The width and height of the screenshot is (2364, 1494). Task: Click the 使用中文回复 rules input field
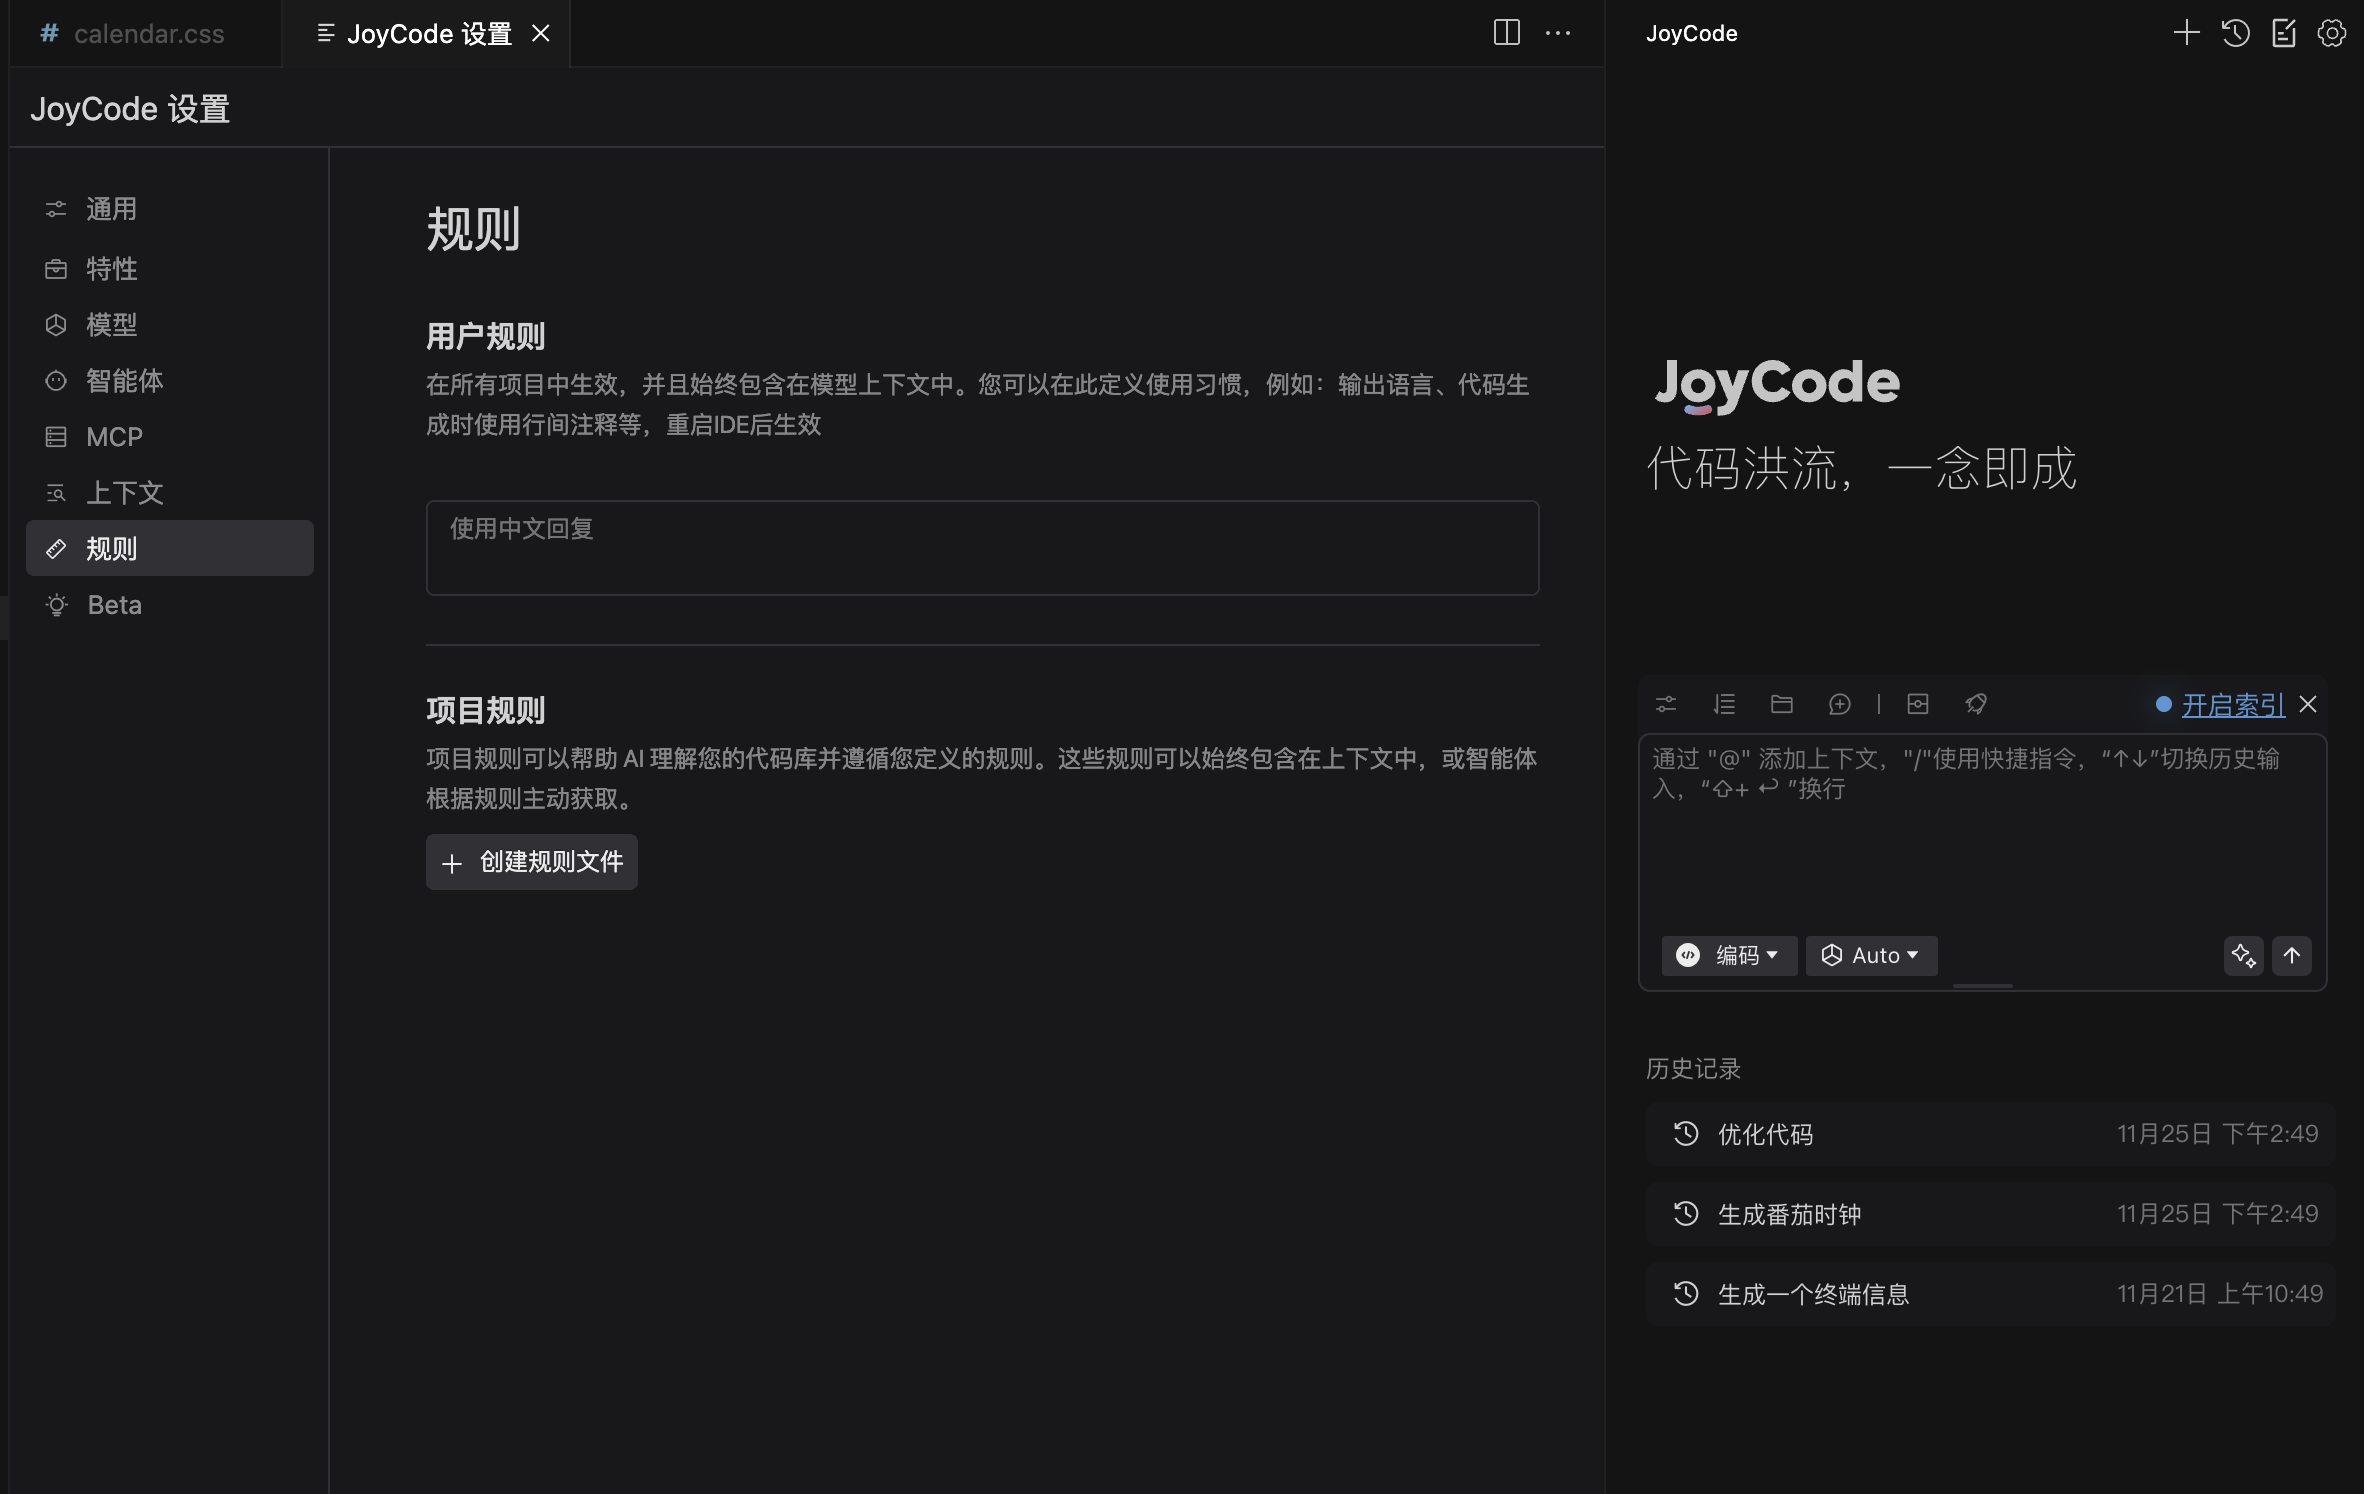tap(982, 547)
